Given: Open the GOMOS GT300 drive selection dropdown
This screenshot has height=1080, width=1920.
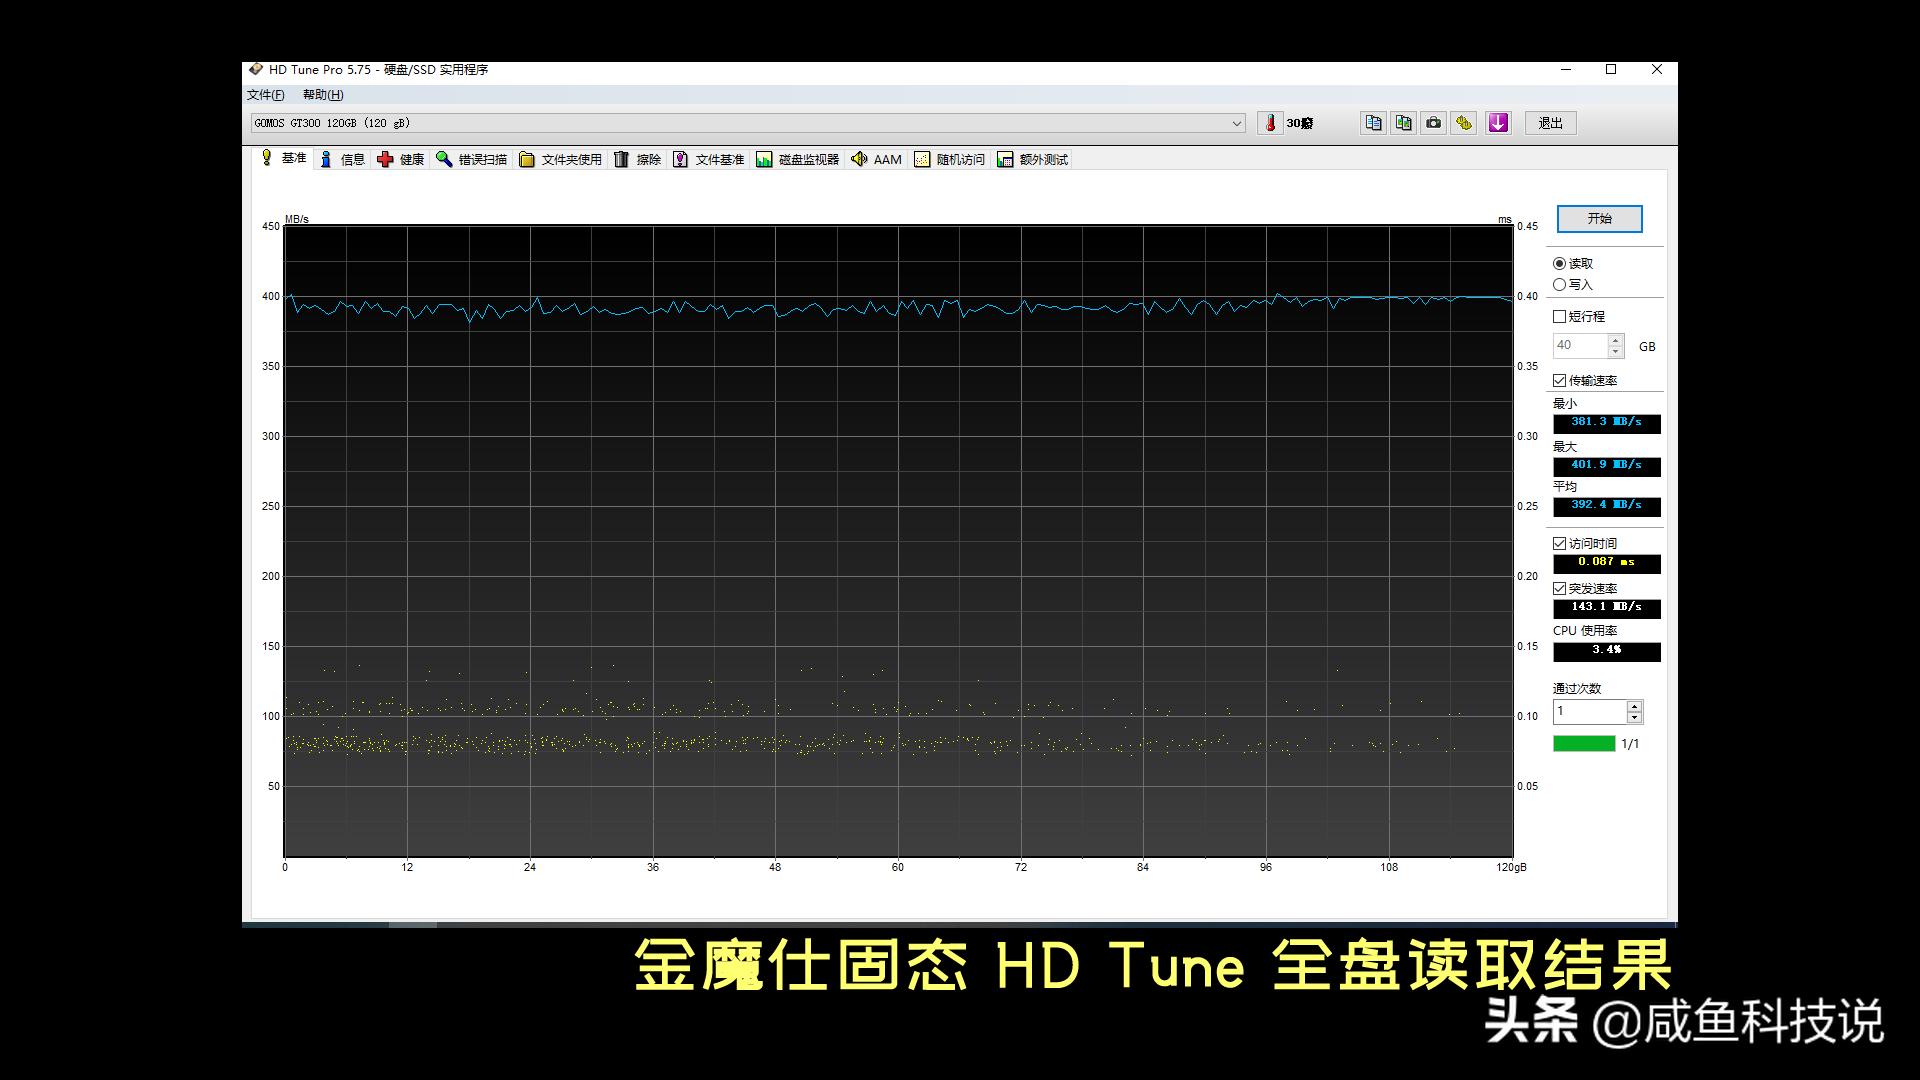Looking at the screenshot, I should point(1237,122).
